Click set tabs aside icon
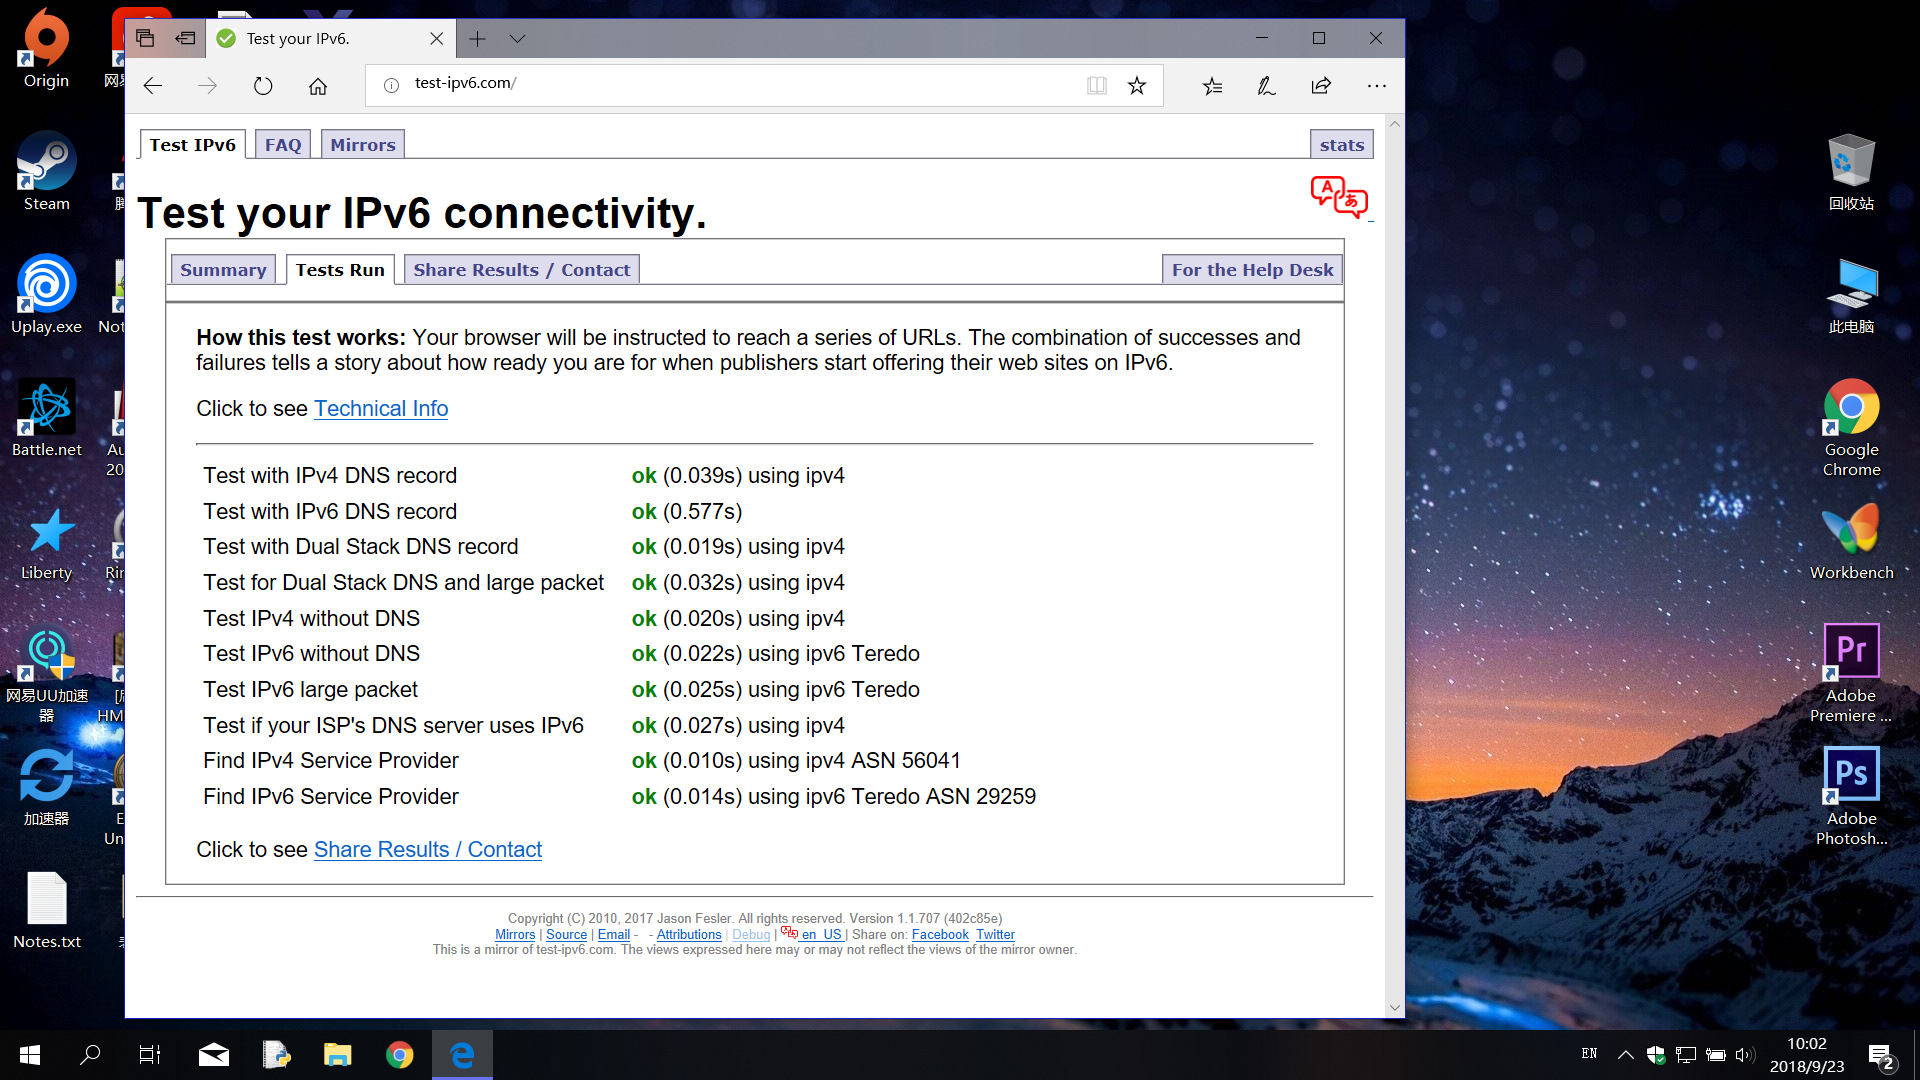 click(x=185, y=38)
